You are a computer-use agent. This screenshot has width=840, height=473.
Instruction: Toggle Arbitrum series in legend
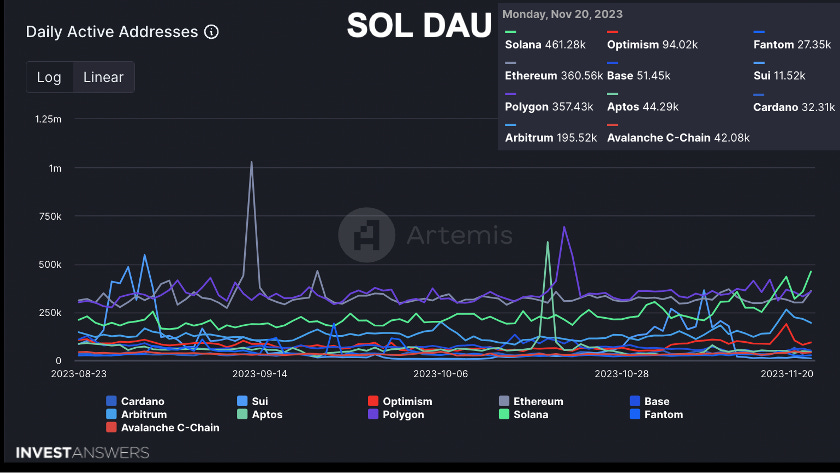coord(137,415)
